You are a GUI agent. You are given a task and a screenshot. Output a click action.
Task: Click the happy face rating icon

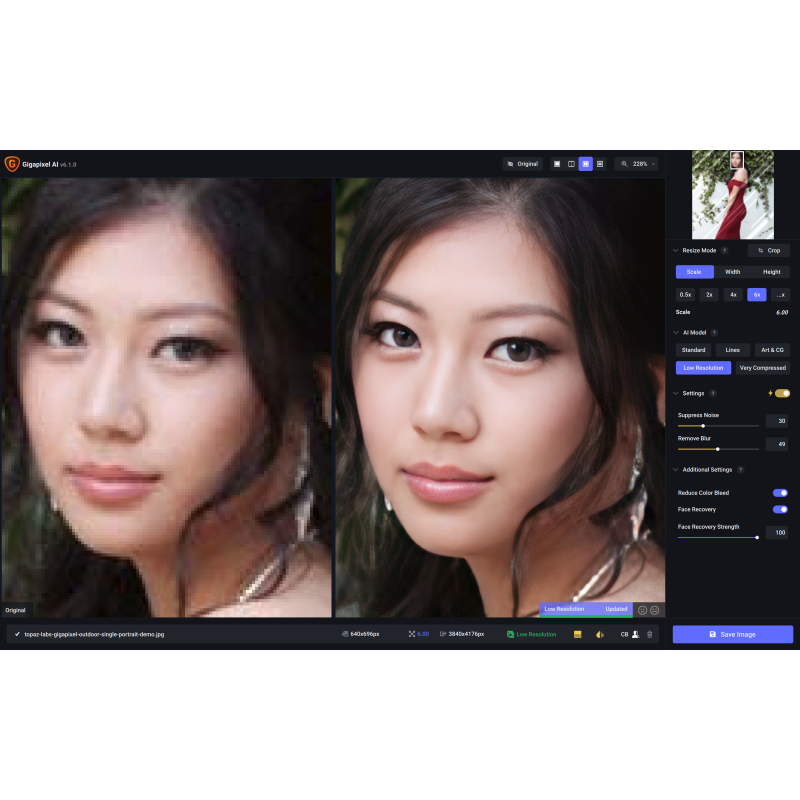(x=643, y=610)
